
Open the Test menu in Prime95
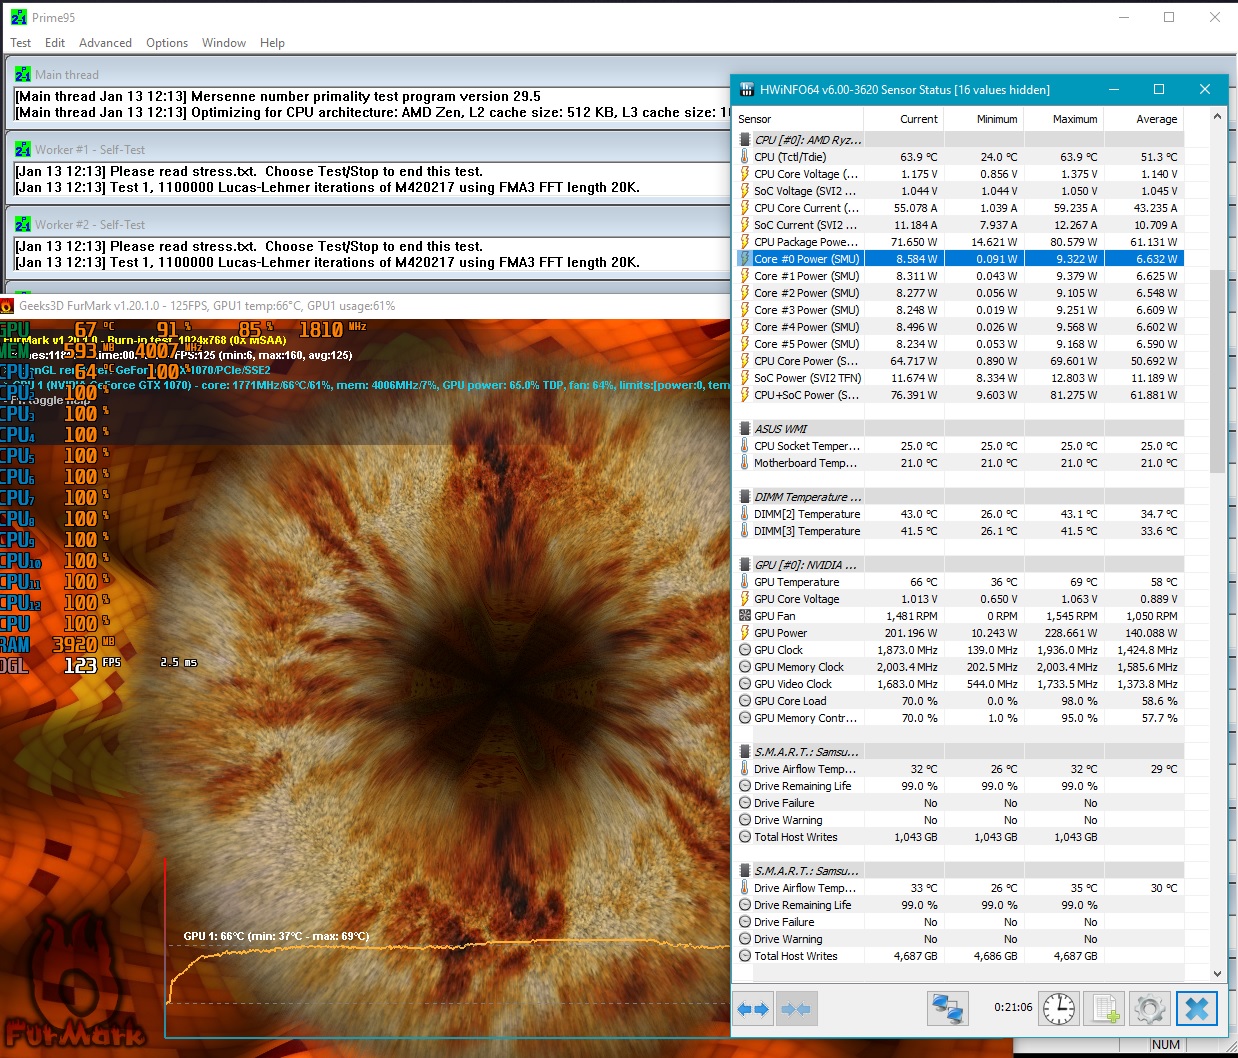[20, 43]
